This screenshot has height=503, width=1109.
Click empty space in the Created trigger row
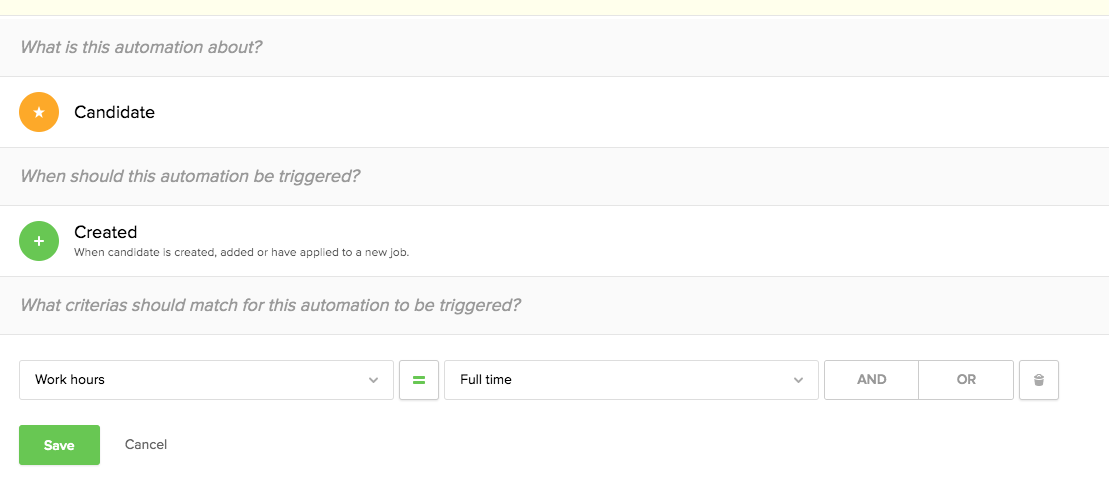(700, 241)
